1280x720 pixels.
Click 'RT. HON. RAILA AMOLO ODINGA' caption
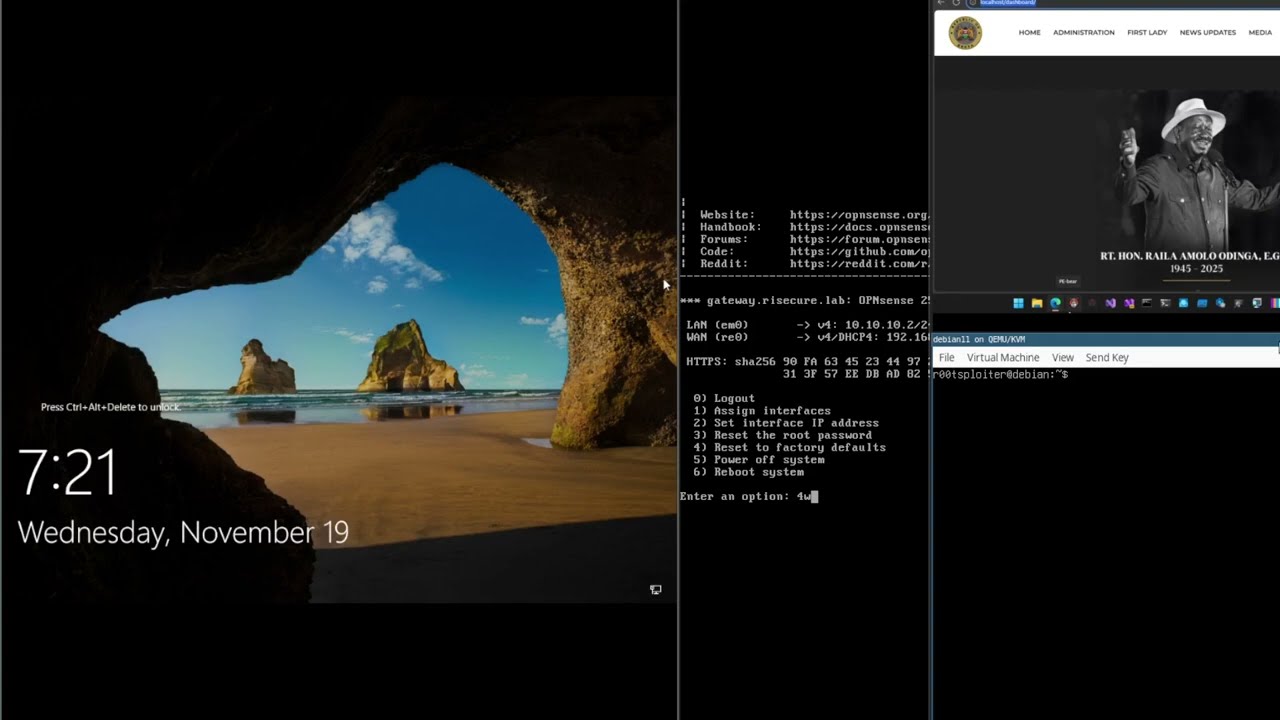point(1190,256)
